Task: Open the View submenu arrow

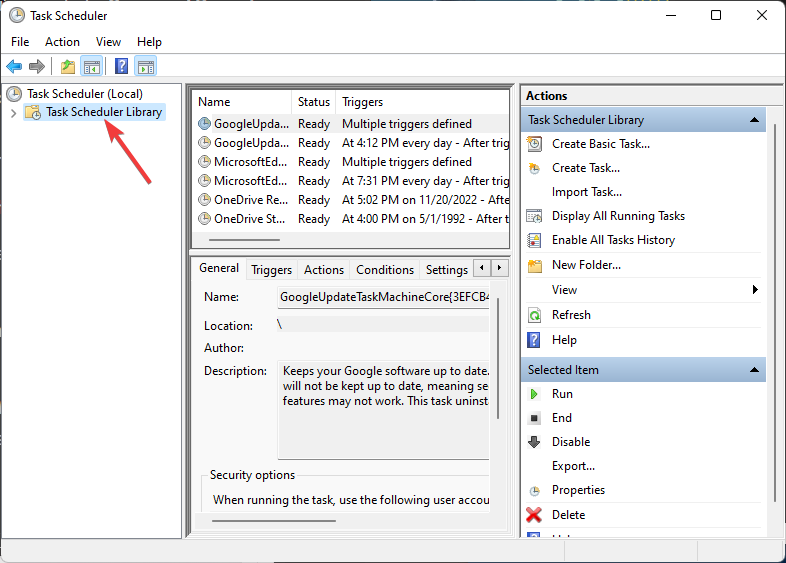Action: [755, 289]
